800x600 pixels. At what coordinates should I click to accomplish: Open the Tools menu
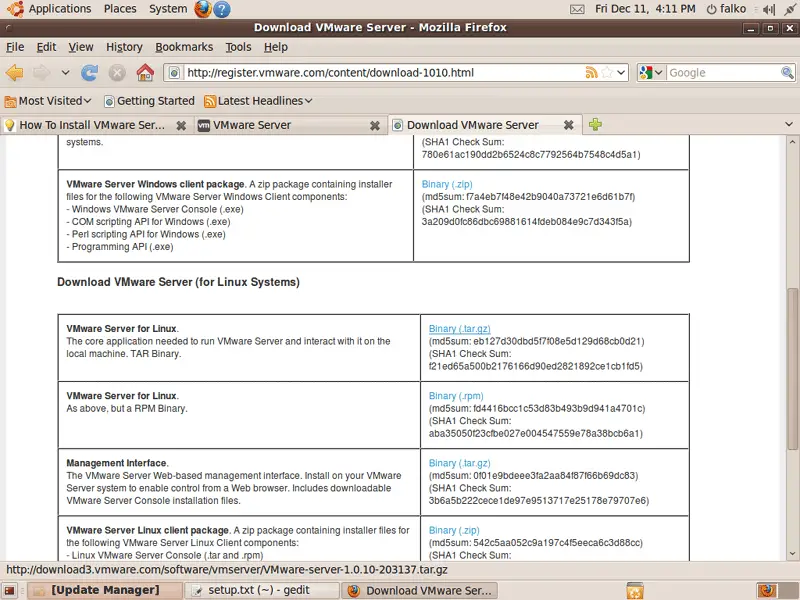(238, 47)
